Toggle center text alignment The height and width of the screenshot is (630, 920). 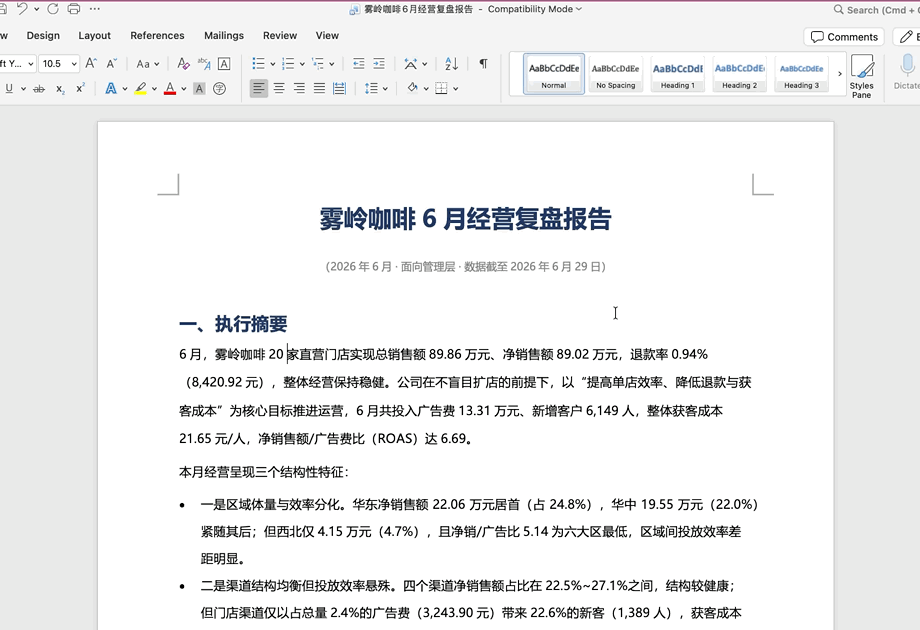click(x=279, y=89)
